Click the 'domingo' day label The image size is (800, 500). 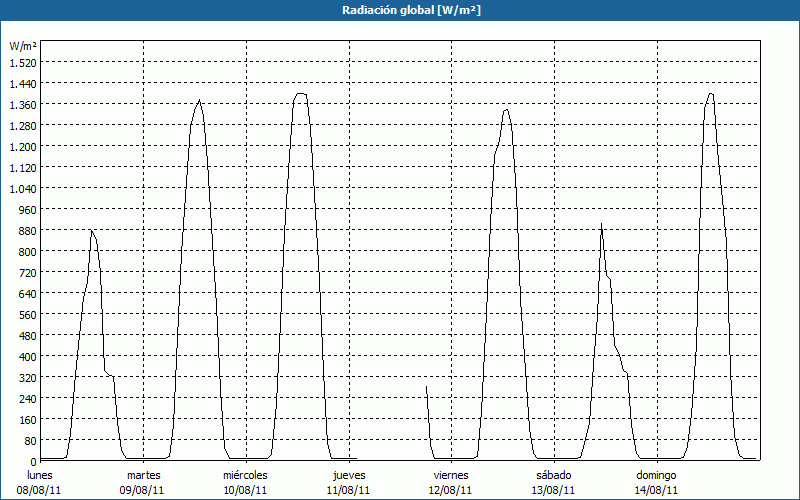(x=657, y=475)
